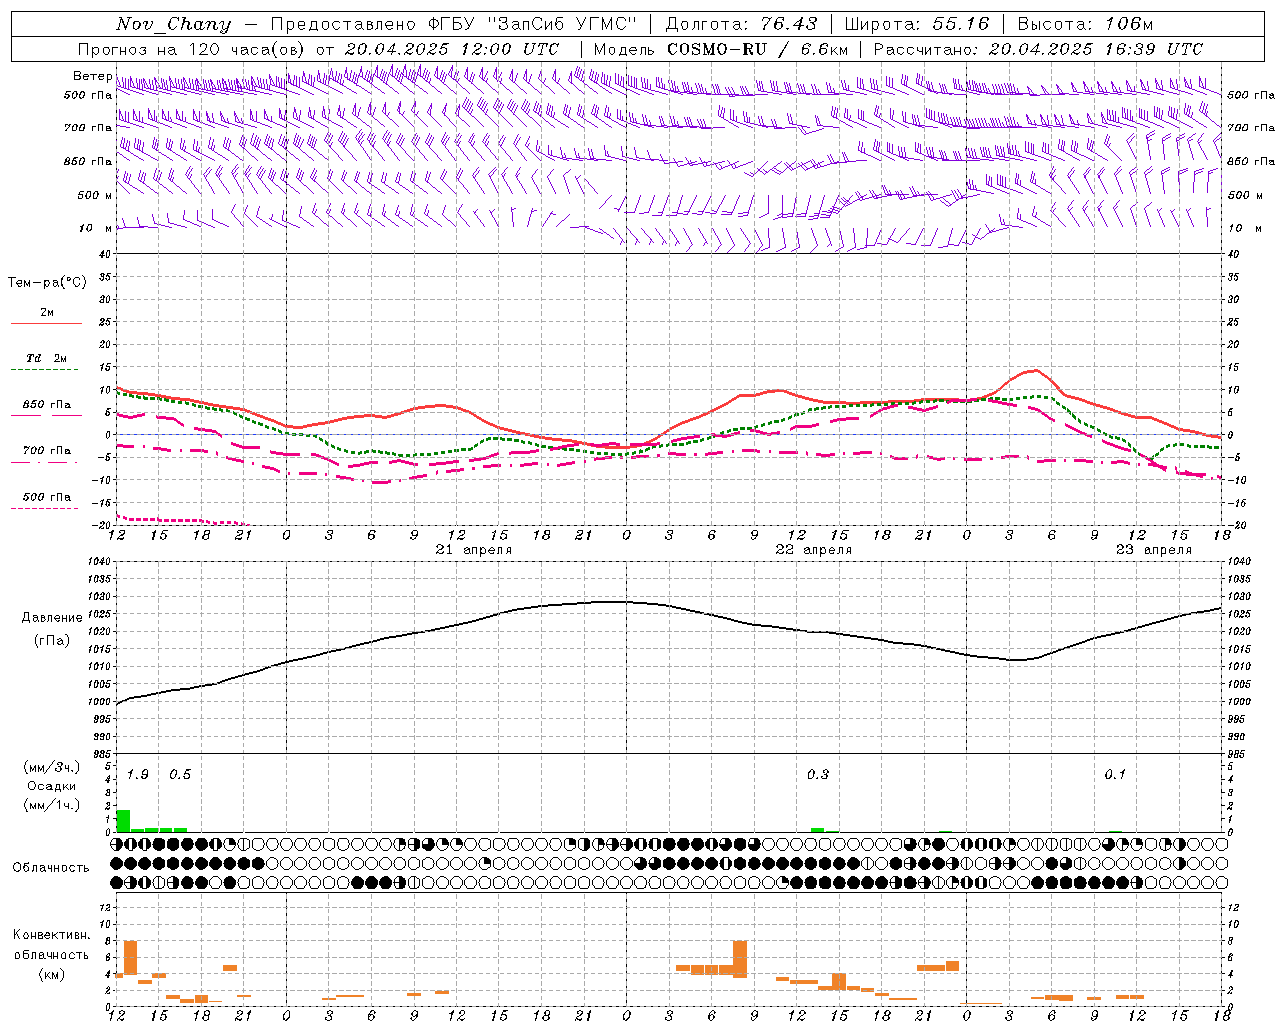1280x1024 pixels.
Task: Click the Td 2м dashed legend line
Action: point(46,370)
